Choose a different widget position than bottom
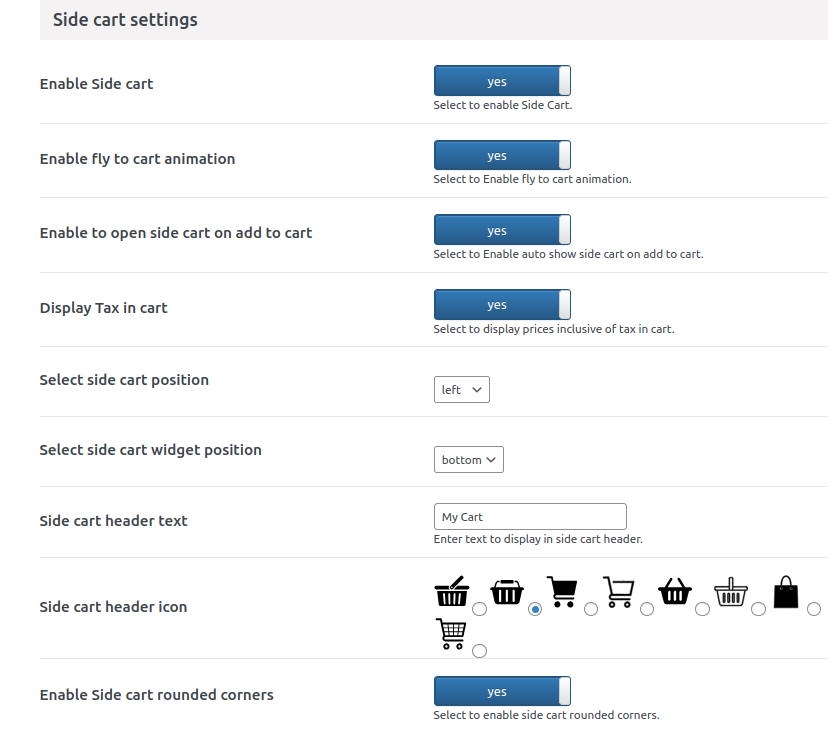The height and width of the screenshot is (730, 840). pyautogui.click(x=468, y=459)
